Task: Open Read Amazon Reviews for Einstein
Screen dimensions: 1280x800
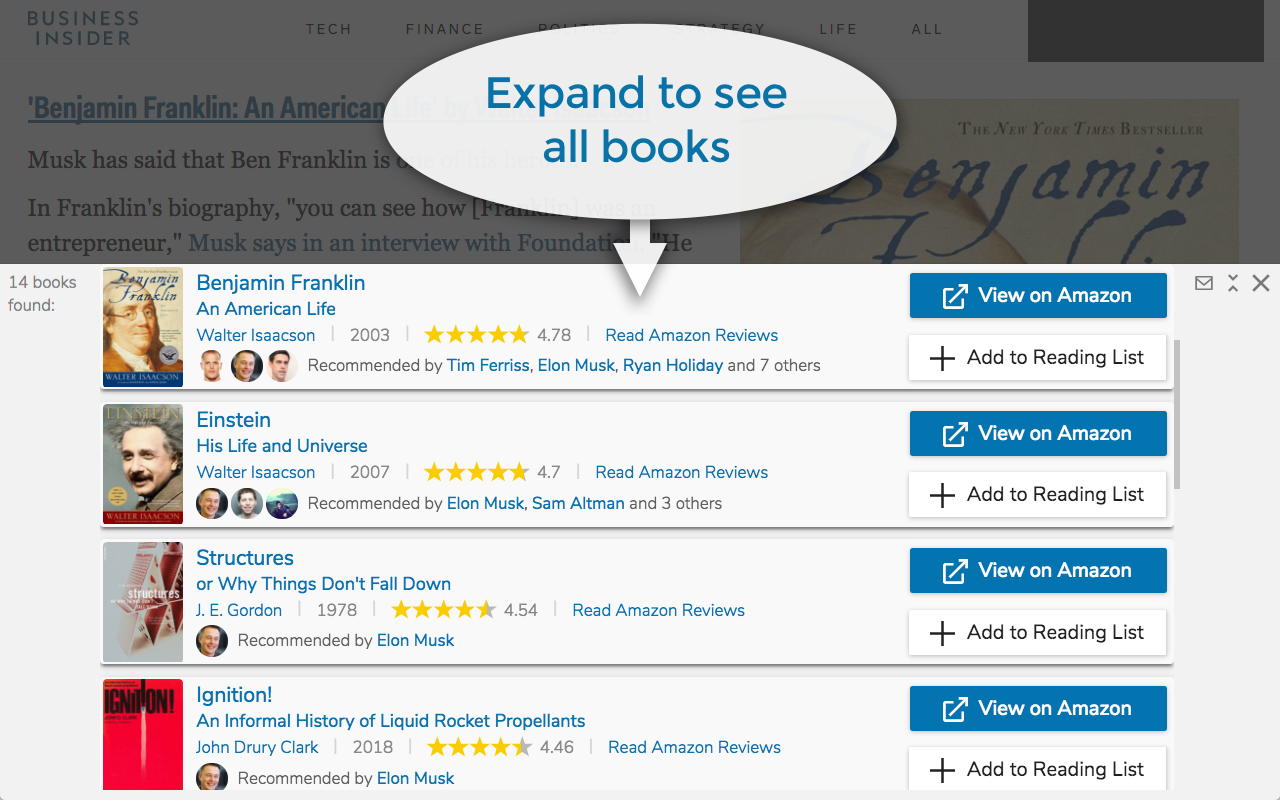Action: 681,471
